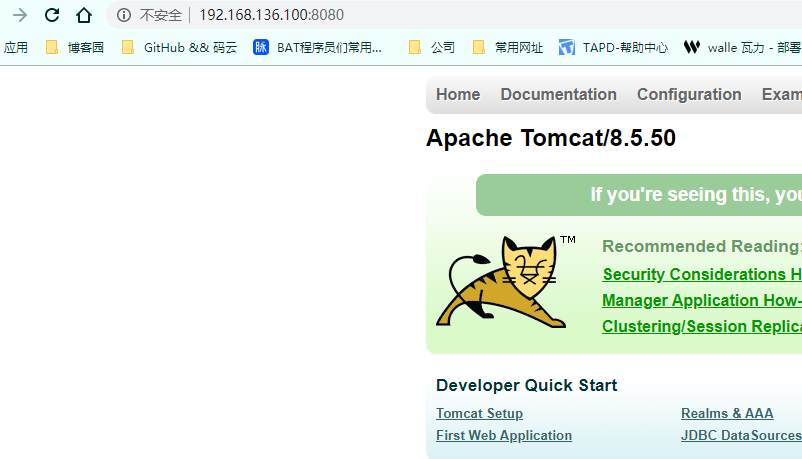
Task: Click the Tomcat cat logo image
Action: [505, 281]
